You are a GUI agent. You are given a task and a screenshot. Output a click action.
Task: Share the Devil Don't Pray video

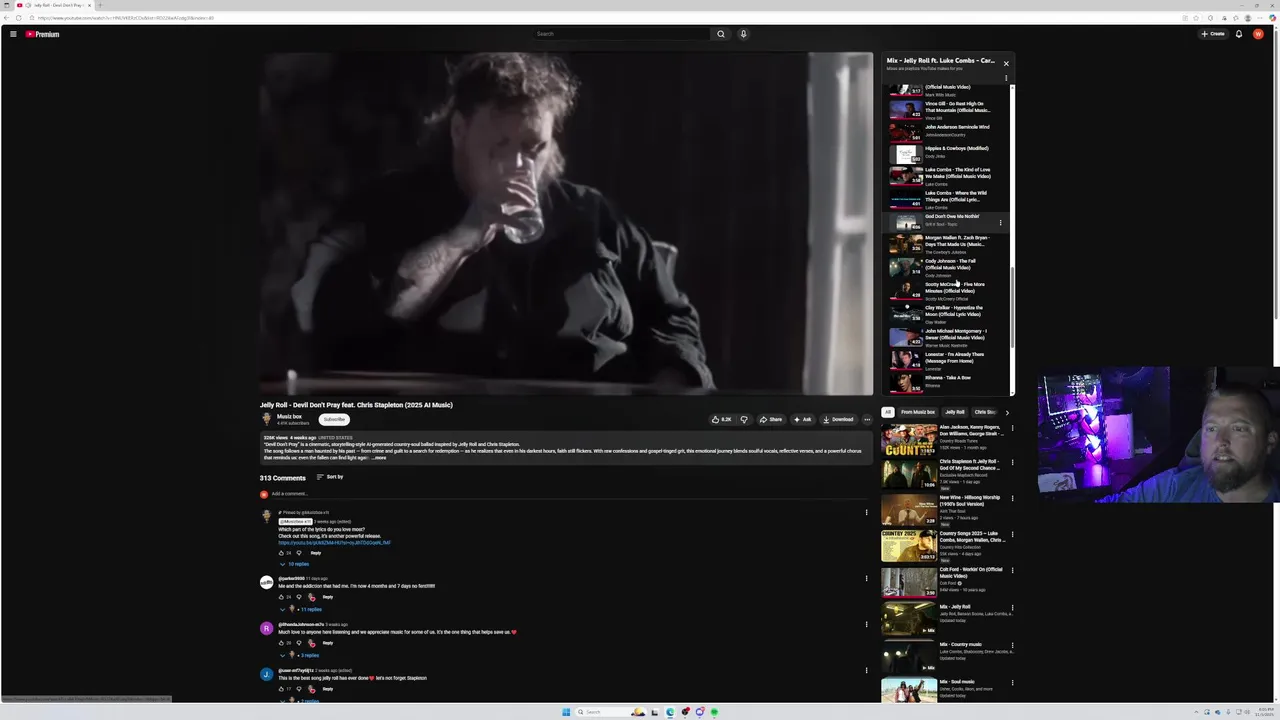(770, 419)
